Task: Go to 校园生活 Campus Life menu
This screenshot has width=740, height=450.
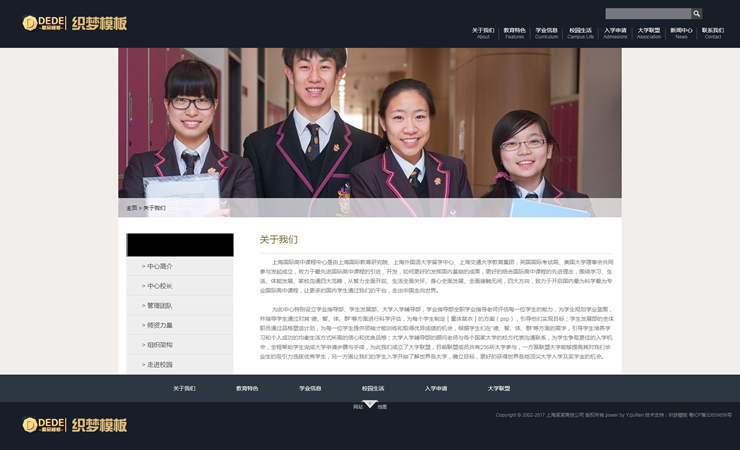Action: [580, 33]
